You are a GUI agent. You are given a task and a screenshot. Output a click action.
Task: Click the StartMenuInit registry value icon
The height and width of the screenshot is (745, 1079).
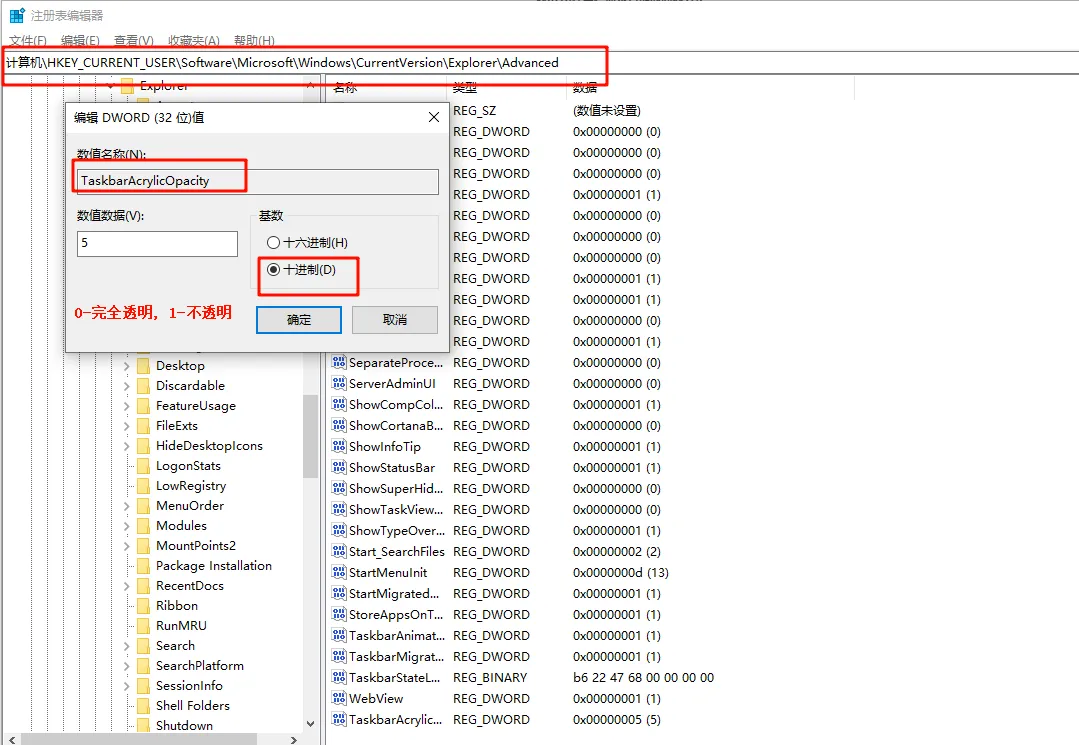pyautogui.click(x=338, y=572)
